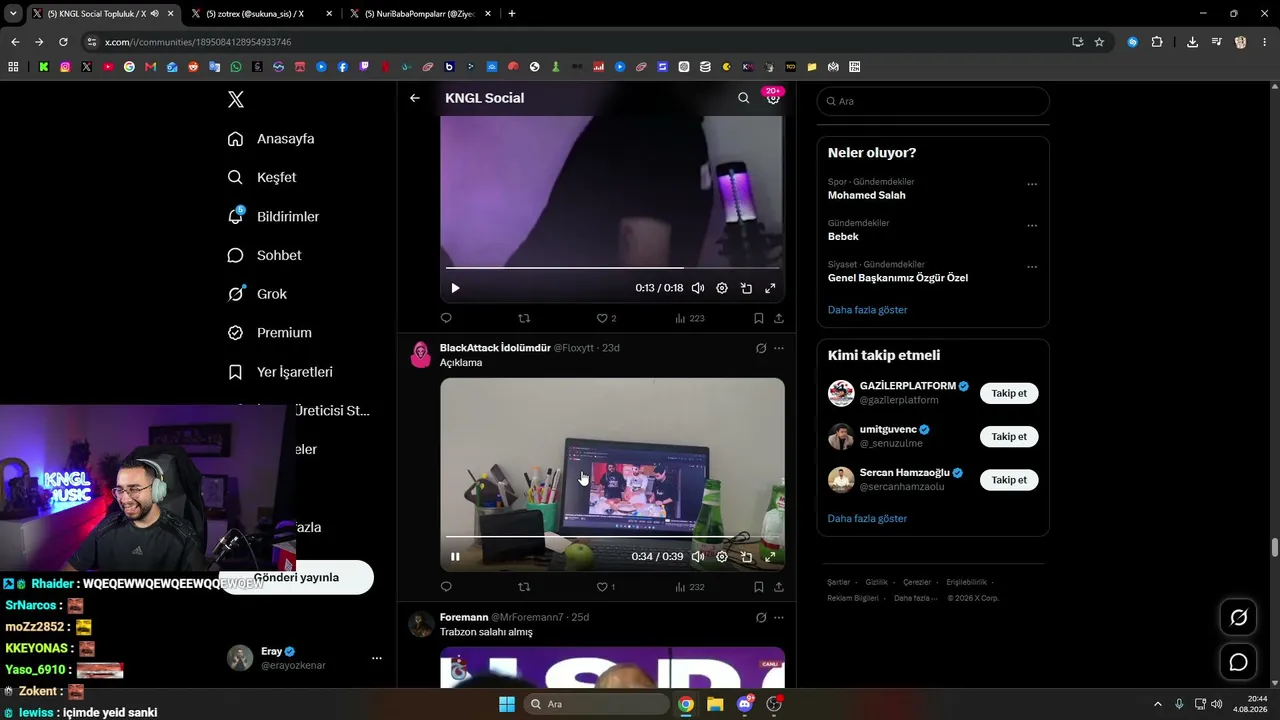Follow Sercan Hamzaoğlu with Takip et
Viewport: 1280px width, 720px height.
1009,480
